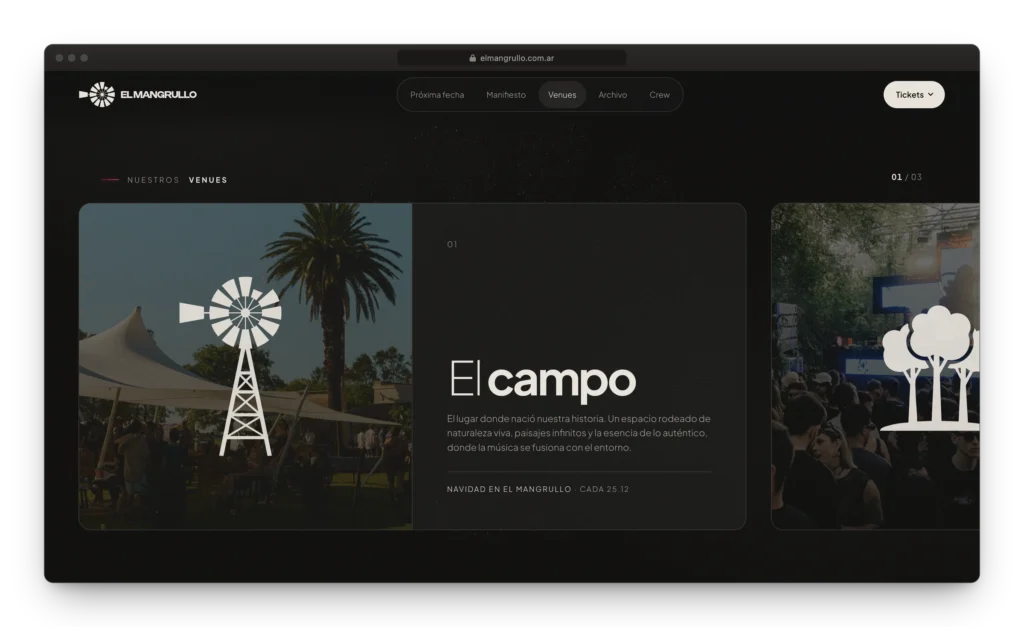The width and height of the screenshot is (1024, 627).
Task: Go to the Manifiesto section
Action: 505,95
